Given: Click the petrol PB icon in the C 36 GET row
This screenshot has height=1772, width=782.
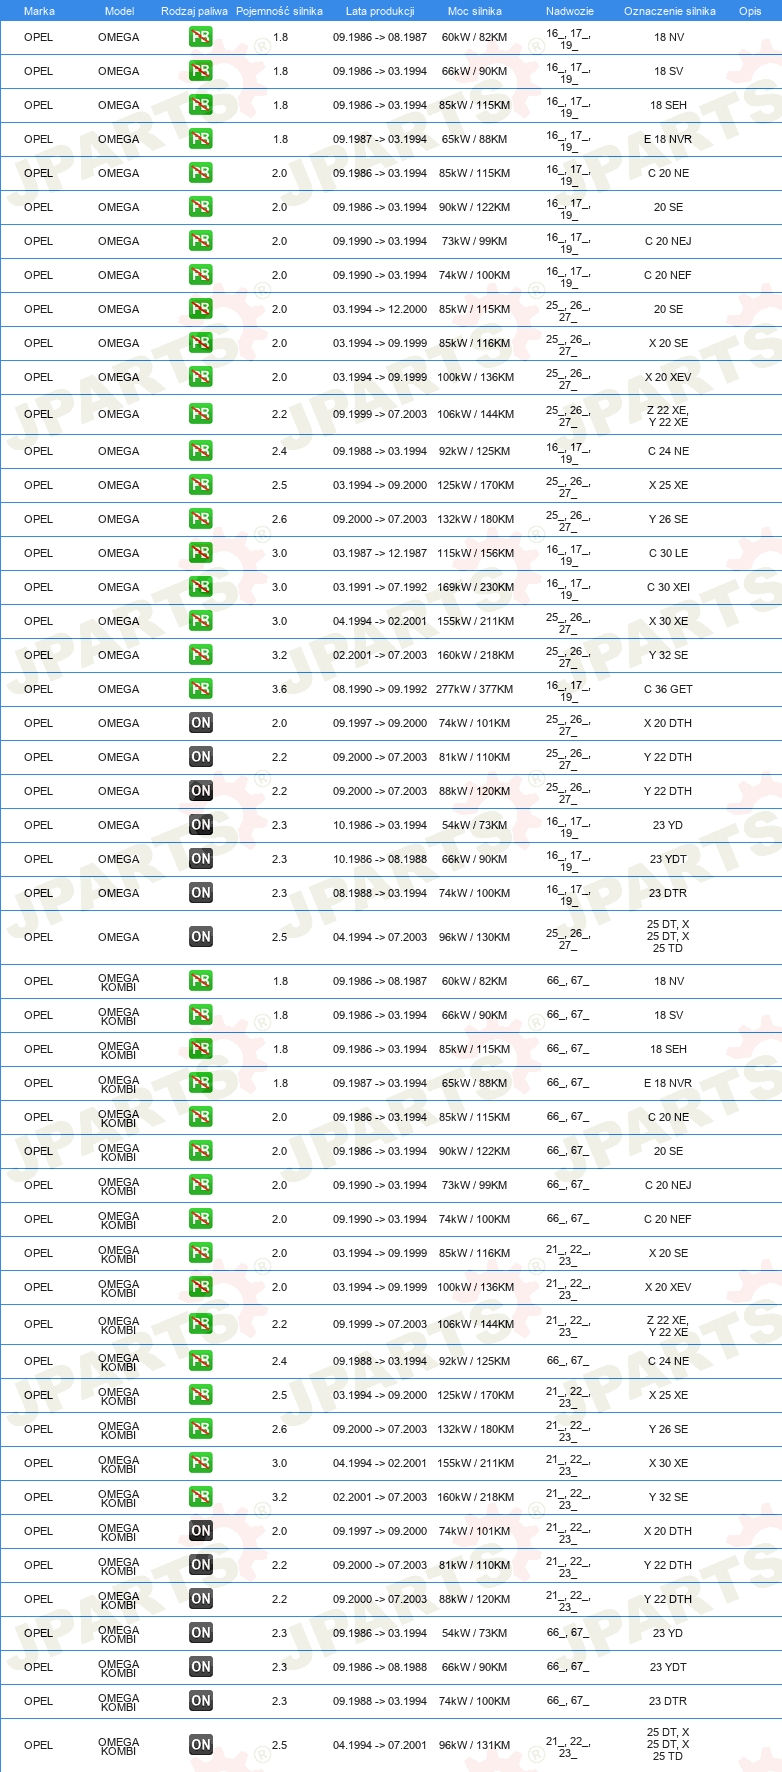Looking at the screenshot, I should click(x=201, y=689).
